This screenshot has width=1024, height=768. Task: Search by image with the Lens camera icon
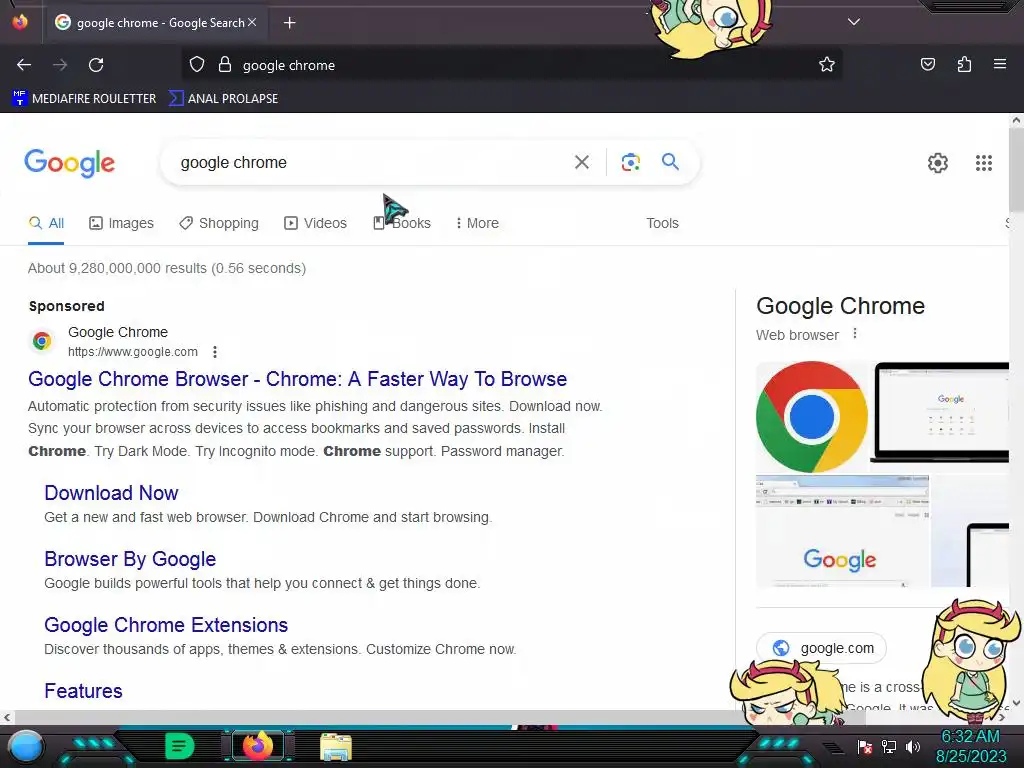(630, 162)
